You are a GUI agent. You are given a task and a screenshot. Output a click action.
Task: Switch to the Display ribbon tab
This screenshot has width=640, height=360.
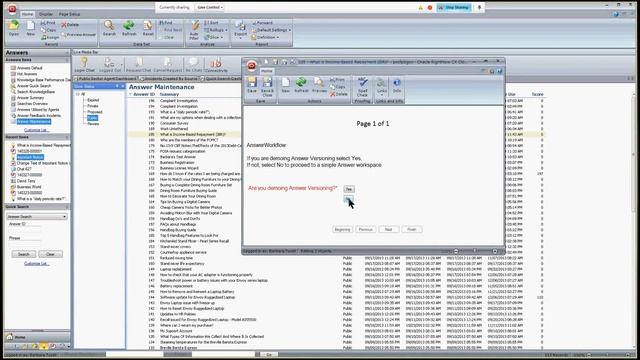(x=46, y=14)
